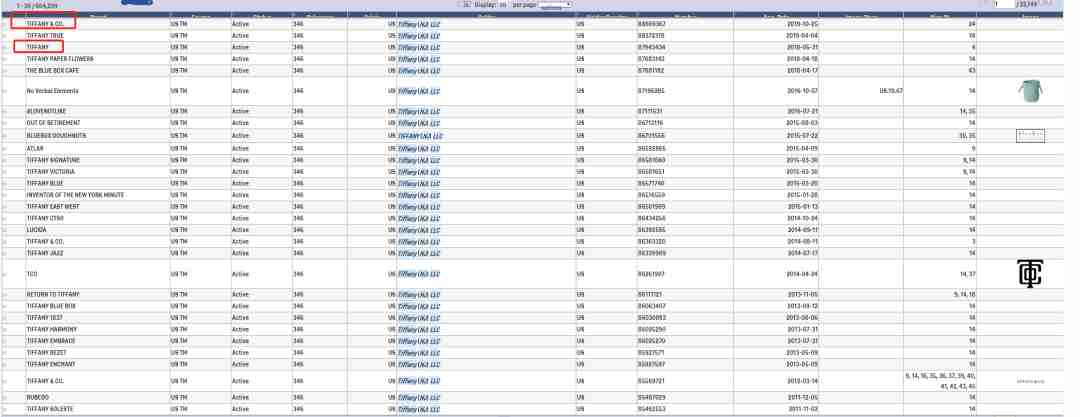Open the per page results dropdown
This screenshot has width=1080, height=417.
point(555,4)
